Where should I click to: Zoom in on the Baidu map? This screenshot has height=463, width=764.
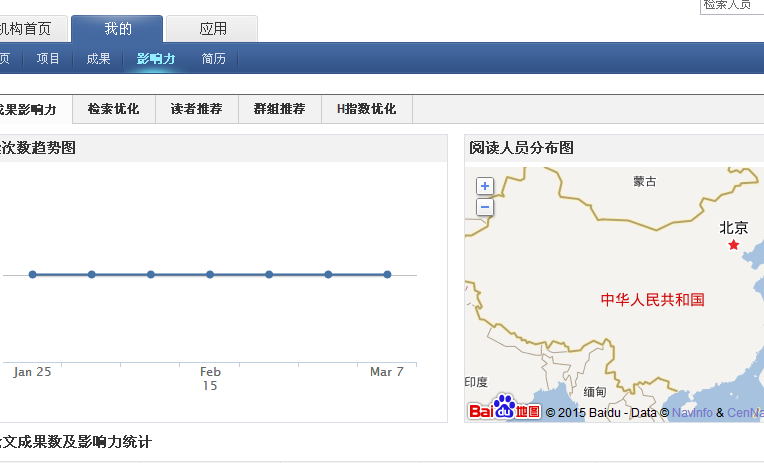(x=484, y=186)
